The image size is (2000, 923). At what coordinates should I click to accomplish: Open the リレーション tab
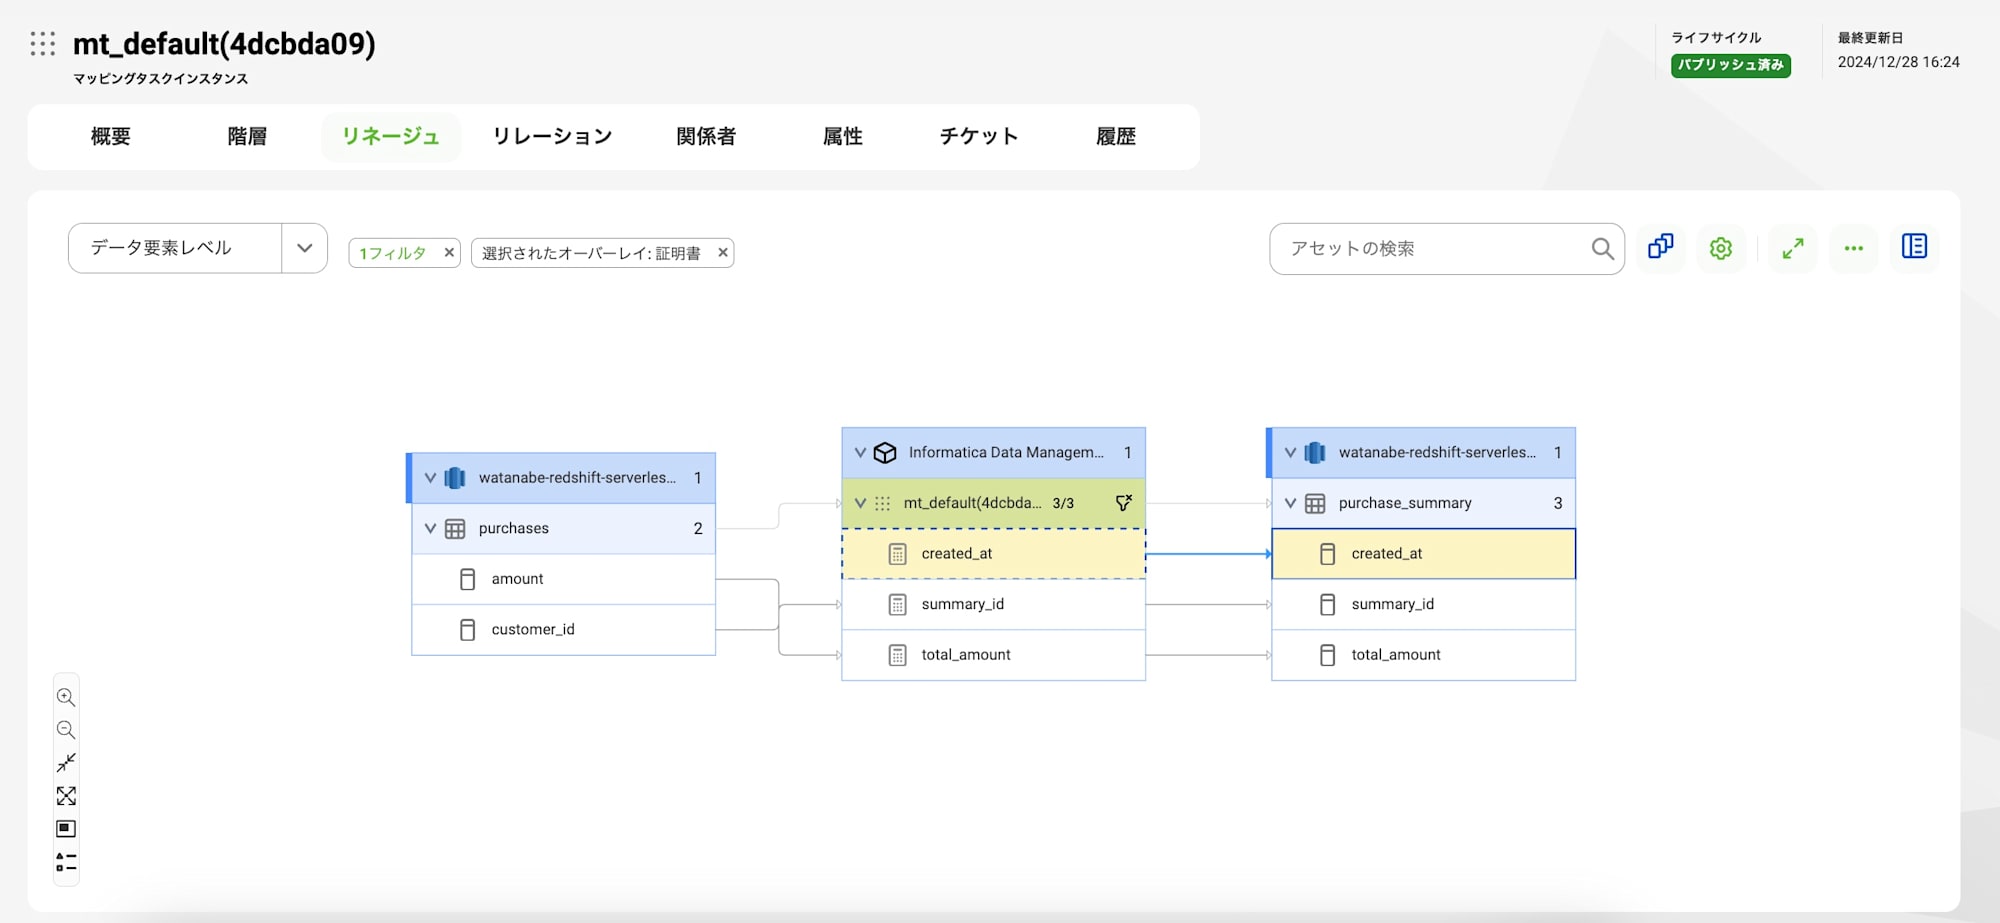click(552, 136)
